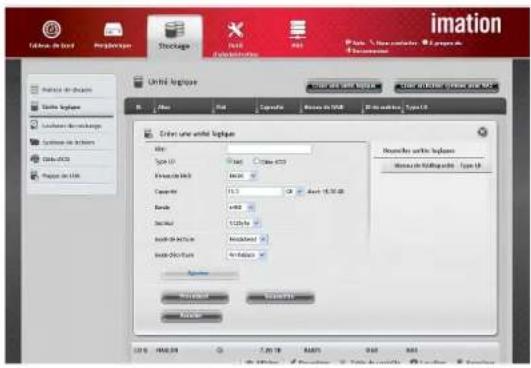Click the storage locator sidebar icon
The width and height of the screenshot is (531, 368).
pos(34,125)
